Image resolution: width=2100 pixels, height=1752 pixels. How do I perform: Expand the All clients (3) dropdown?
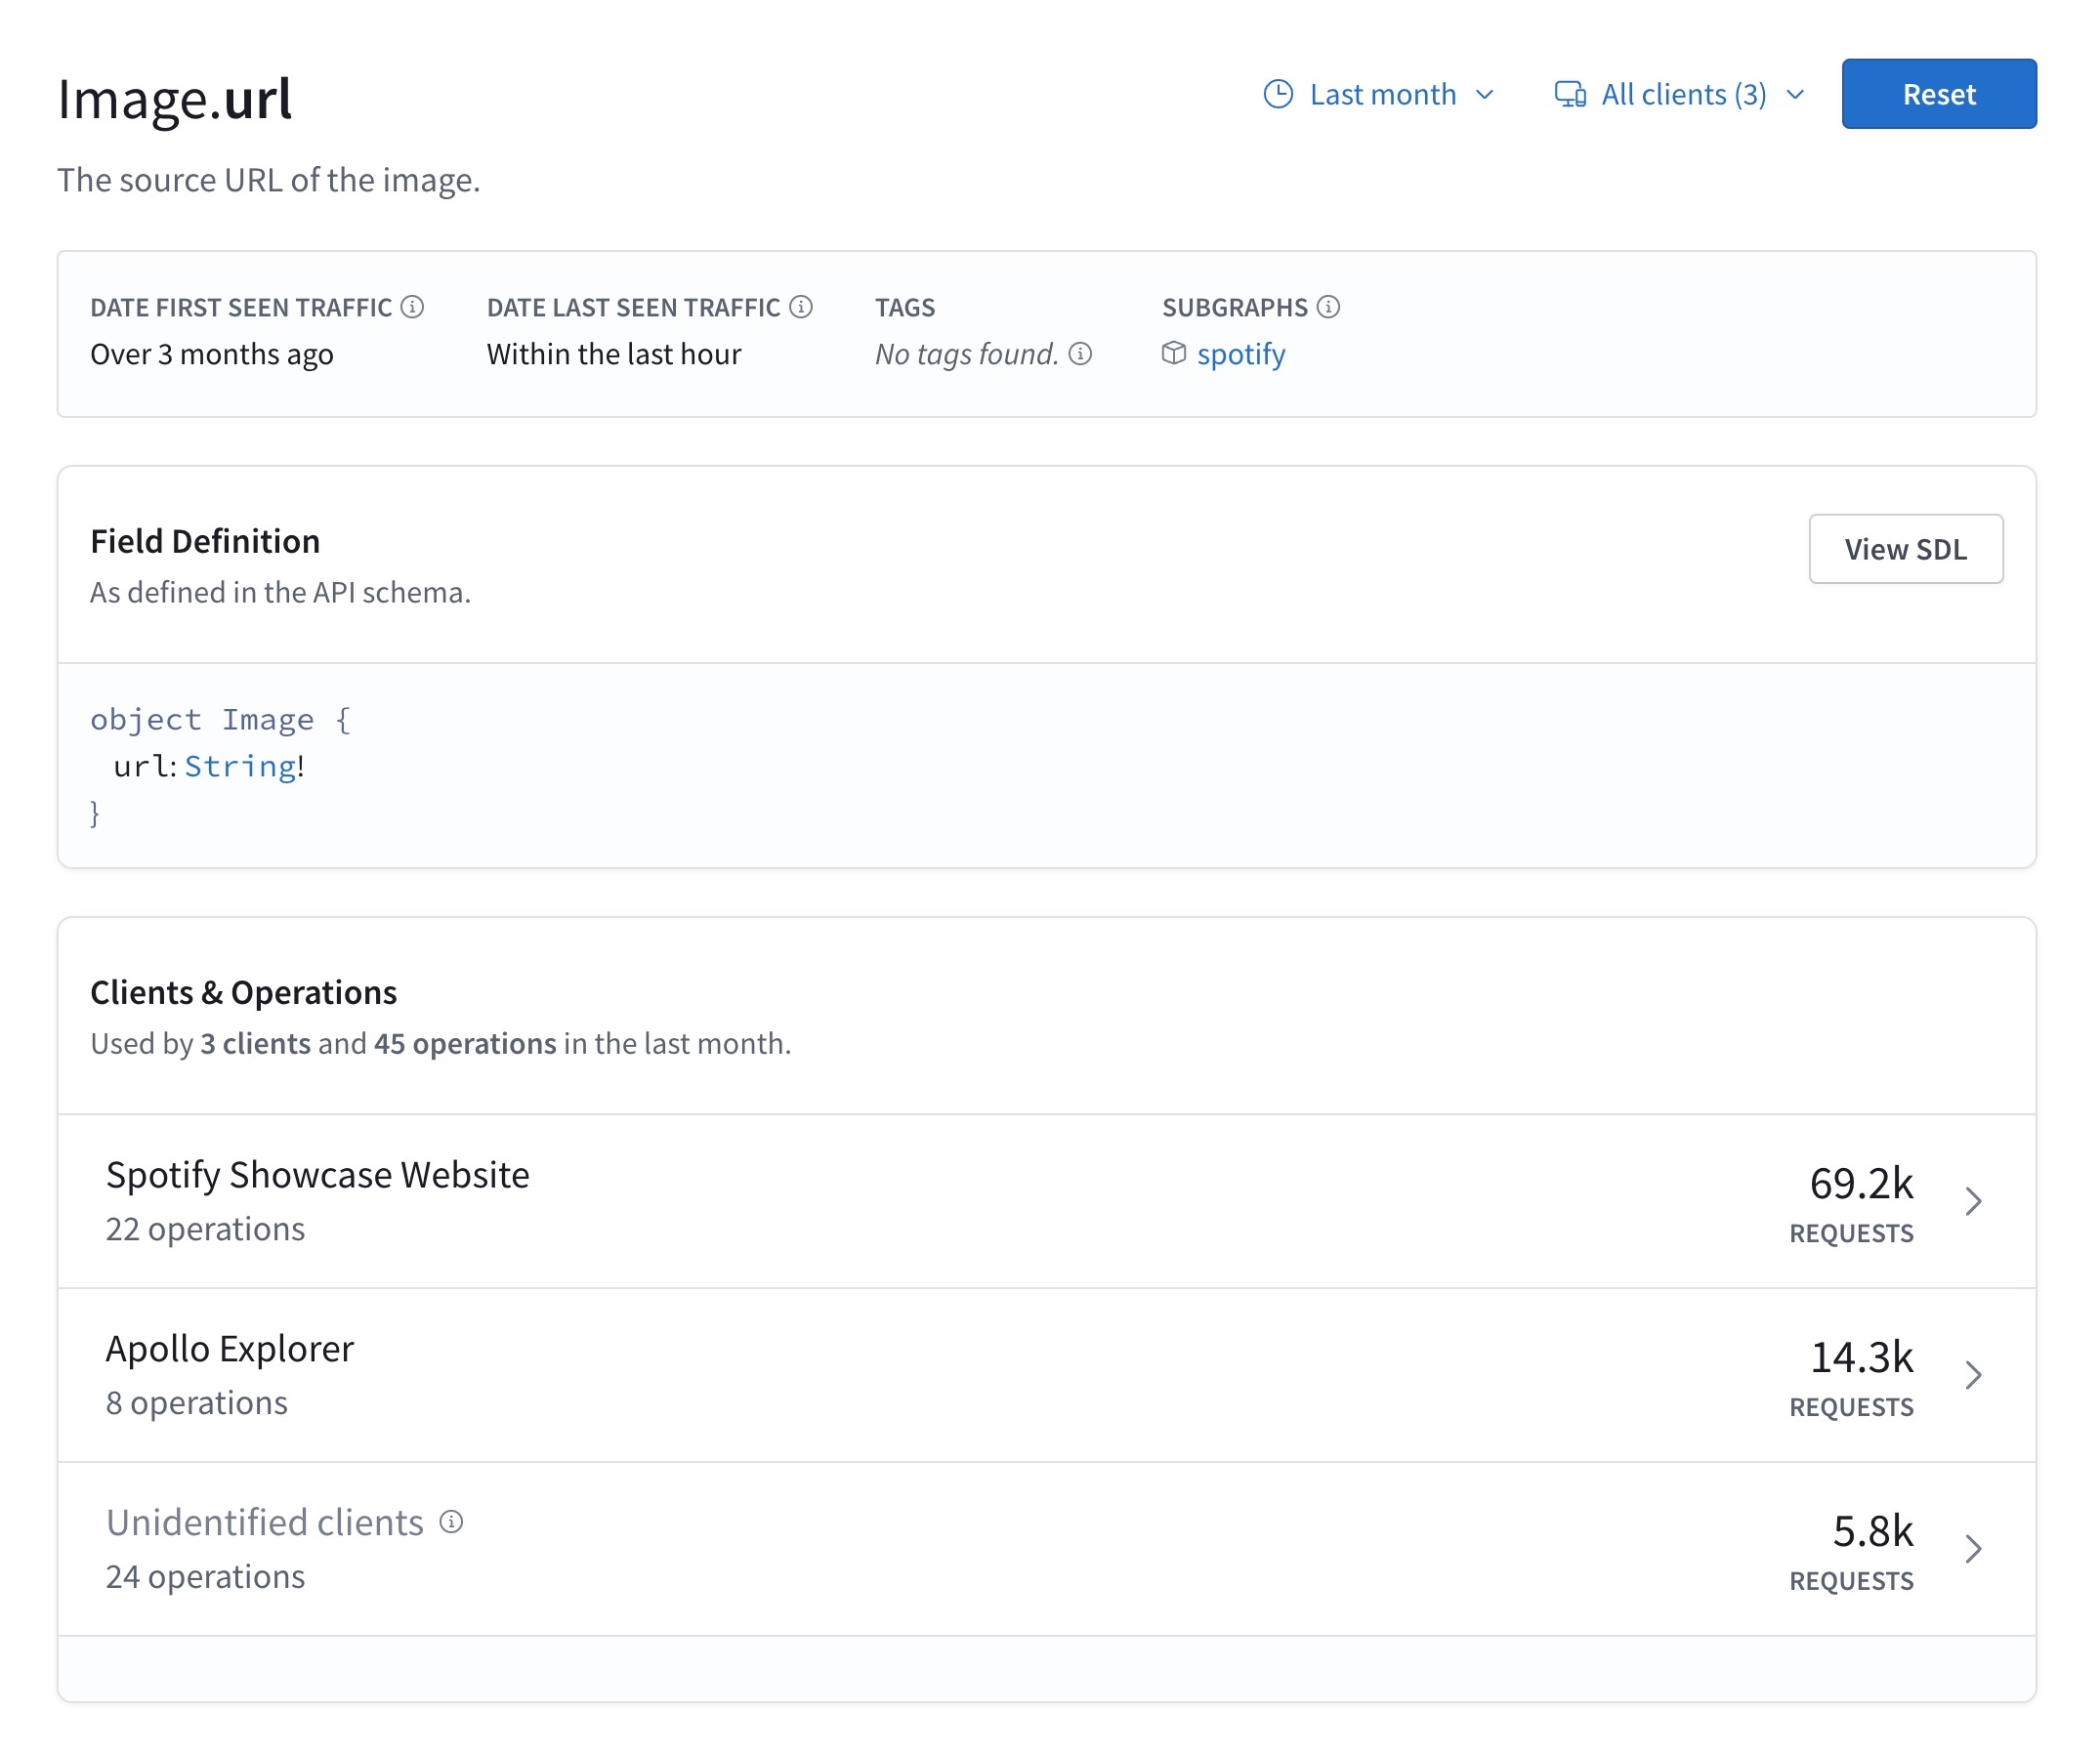pyautogui.click(x=1680, y=93)
